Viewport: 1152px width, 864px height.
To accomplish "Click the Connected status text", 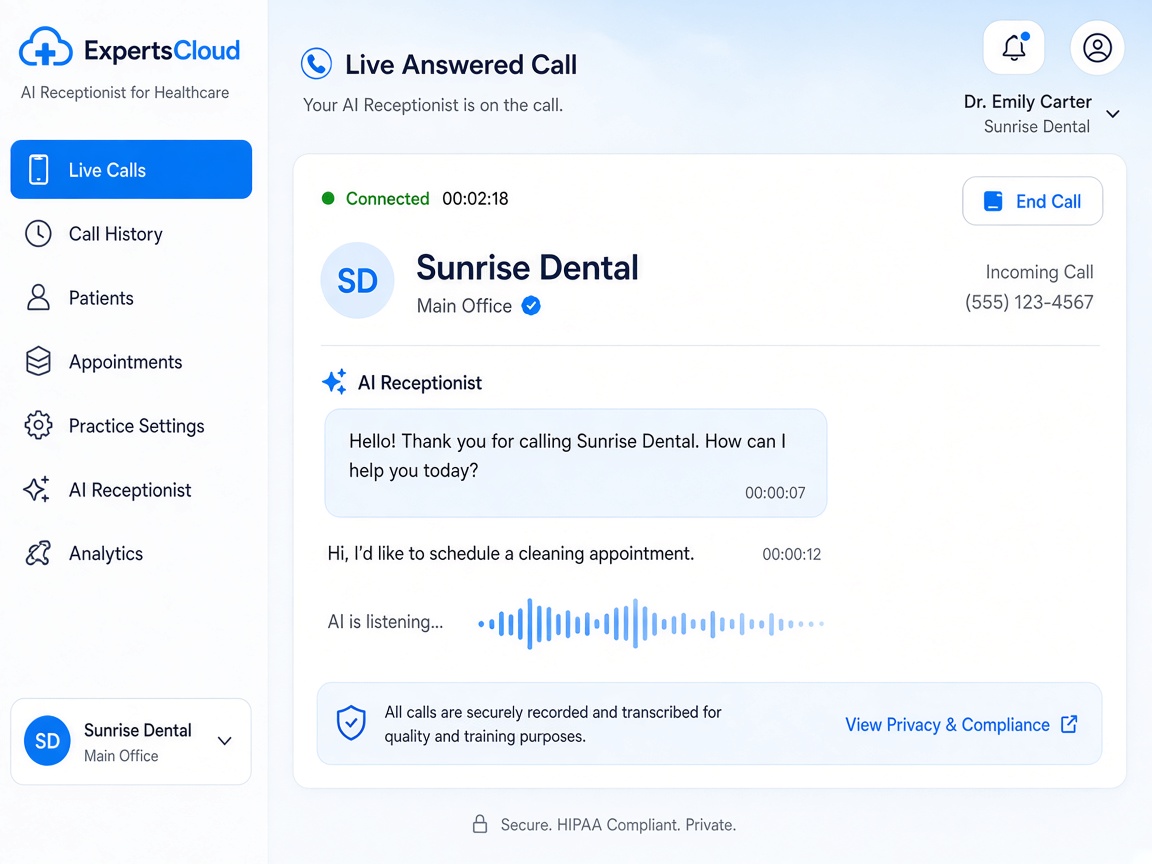I will coord(387,198).
